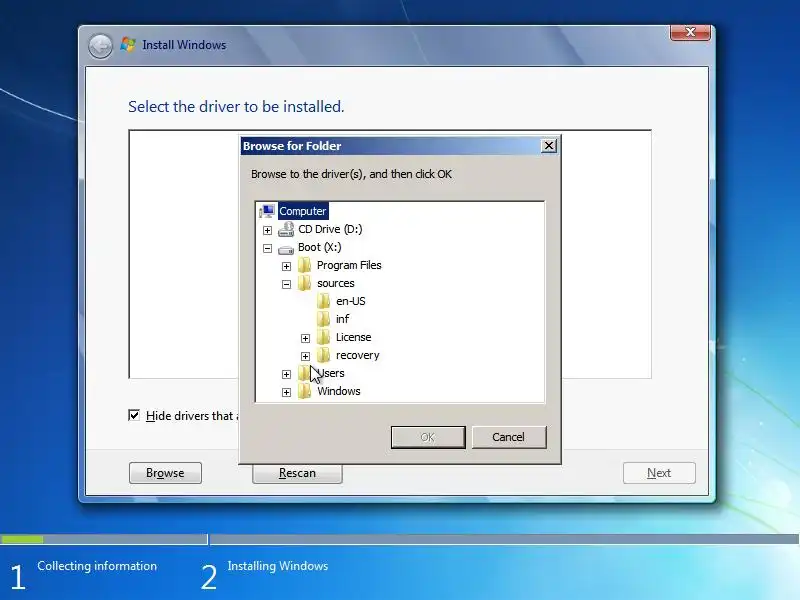Select the en-US folder label
Viewport: 800px width, 600px height.
pyautogui.click(x=351, y=301)
